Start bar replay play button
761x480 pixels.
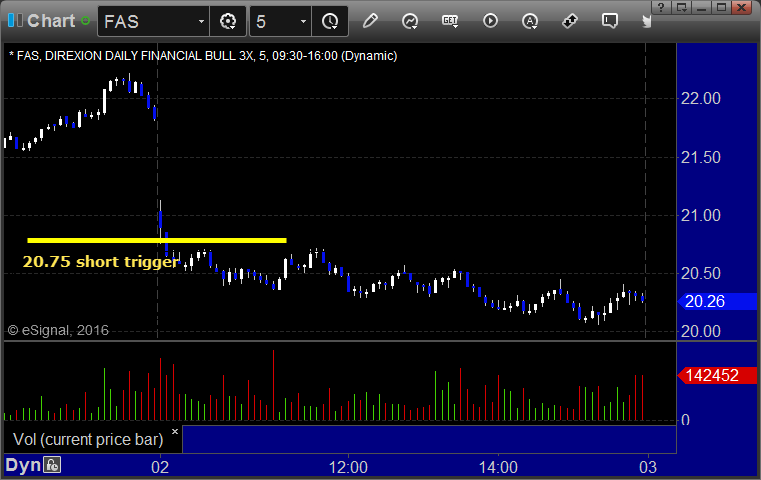pyautogui.click(x=490, y=21)
